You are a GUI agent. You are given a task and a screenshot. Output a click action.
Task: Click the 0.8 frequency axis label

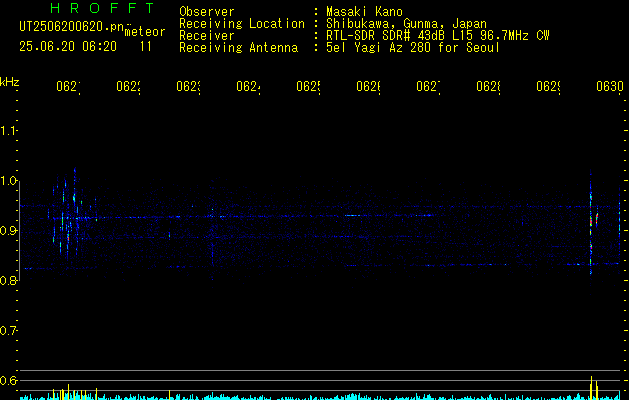(x=8, y=280)
